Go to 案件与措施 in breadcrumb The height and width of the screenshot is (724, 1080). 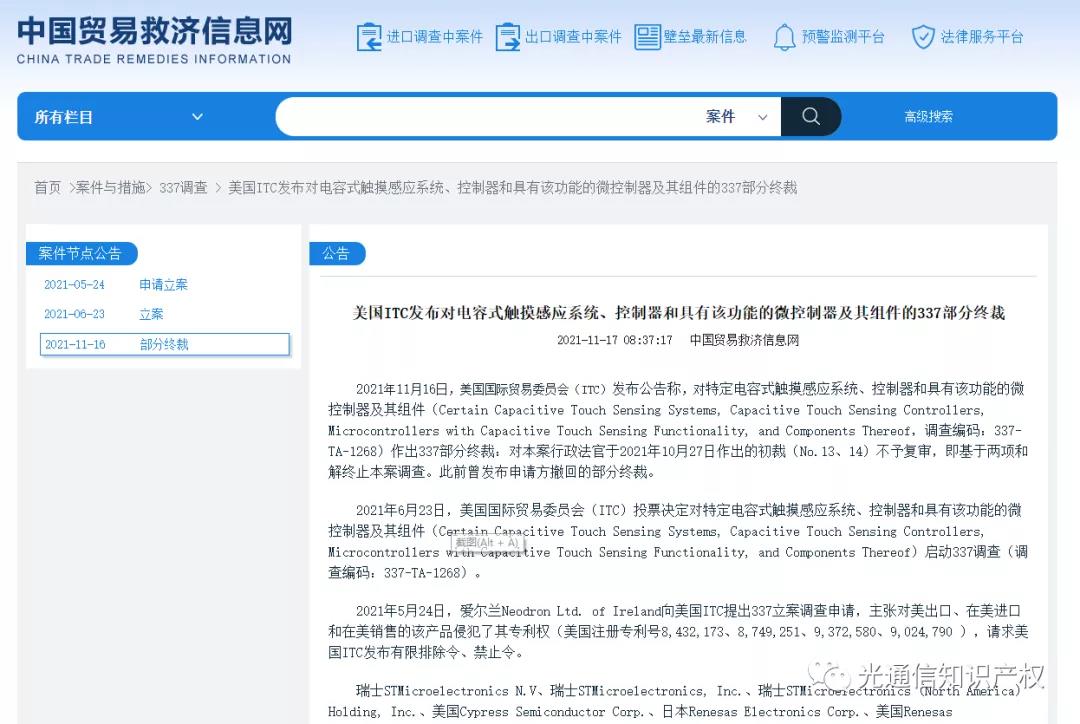tap(110, 187)
